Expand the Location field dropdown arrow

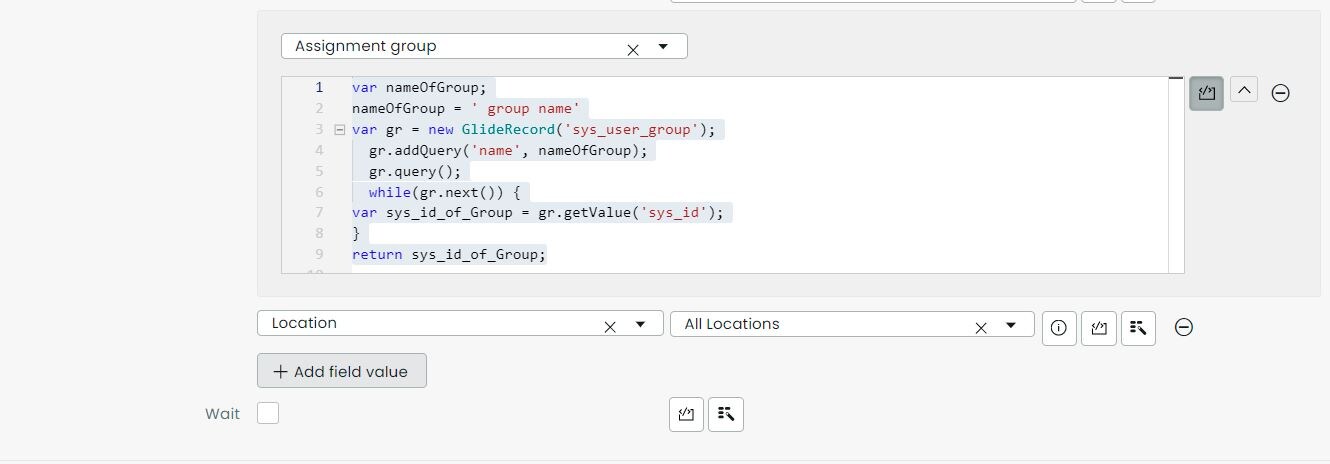click(640, 324)
